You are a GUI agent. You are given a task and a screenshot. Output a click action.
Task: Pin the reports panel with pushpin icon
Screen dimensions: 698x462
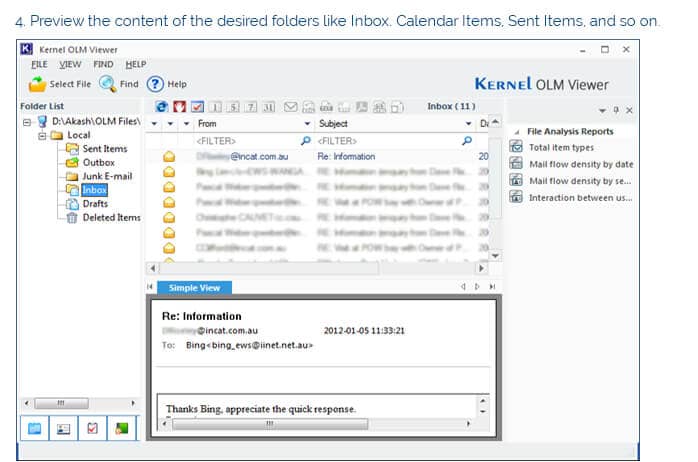616,109
